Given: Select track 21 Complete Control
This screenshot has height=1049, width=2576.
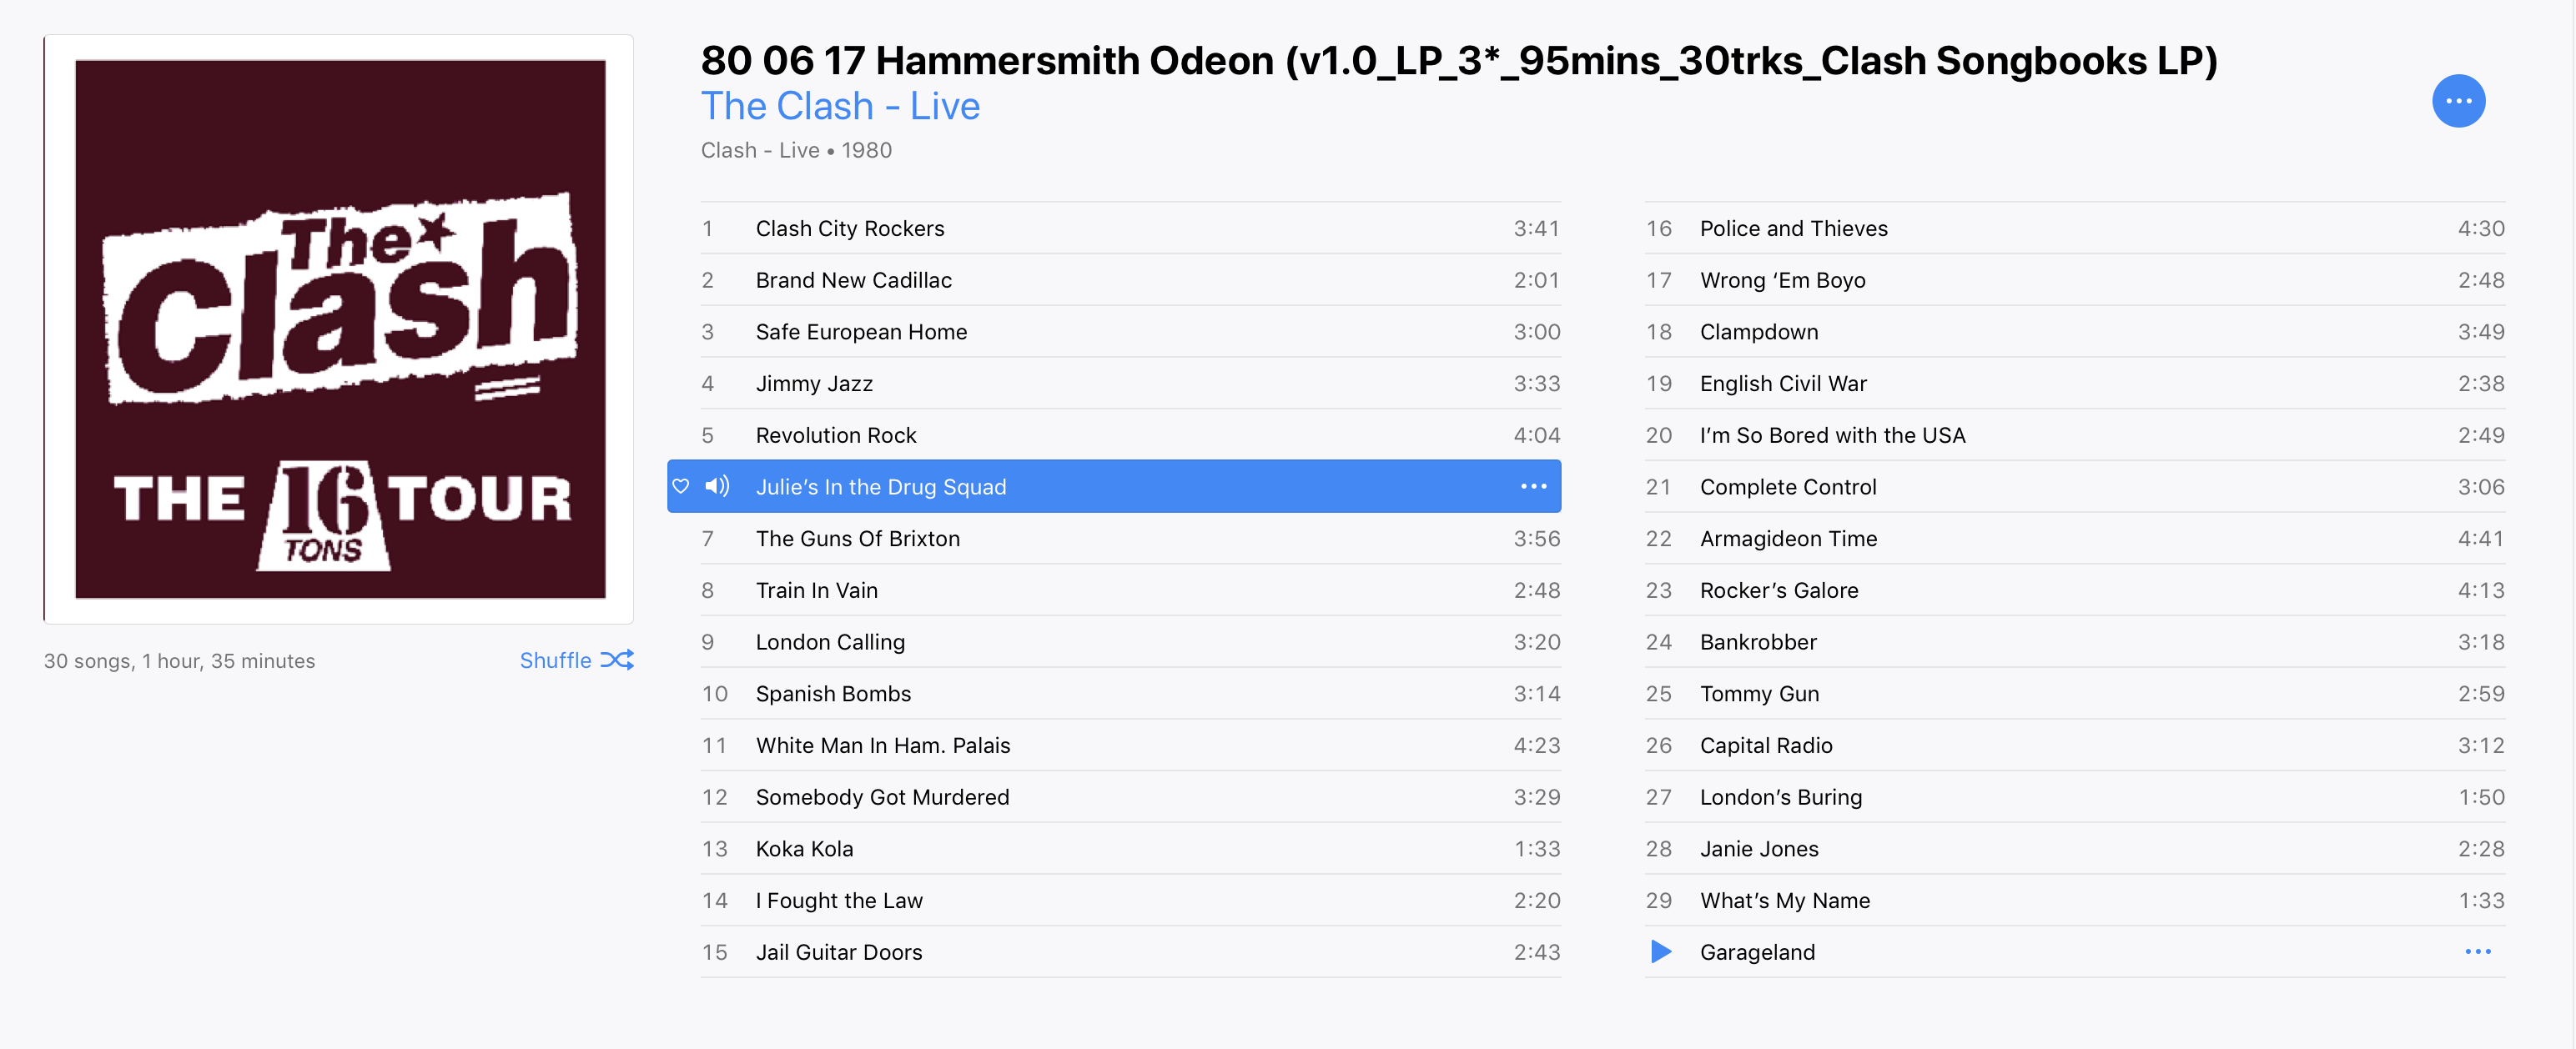Looking at the screenshot, I should pyautogui.click(x=2075, y=486).
